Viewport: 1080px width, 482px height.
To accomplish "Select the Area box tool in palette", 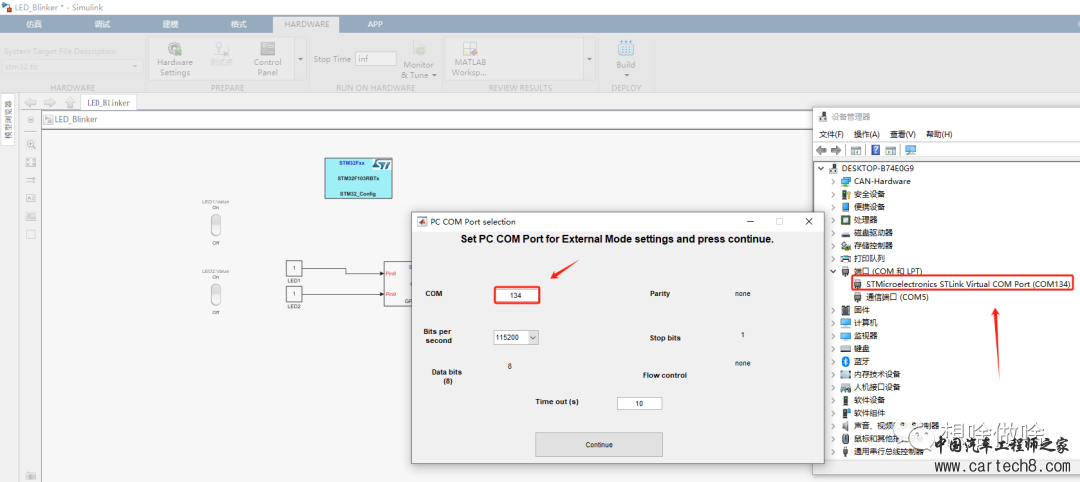I will pos(30,234).
